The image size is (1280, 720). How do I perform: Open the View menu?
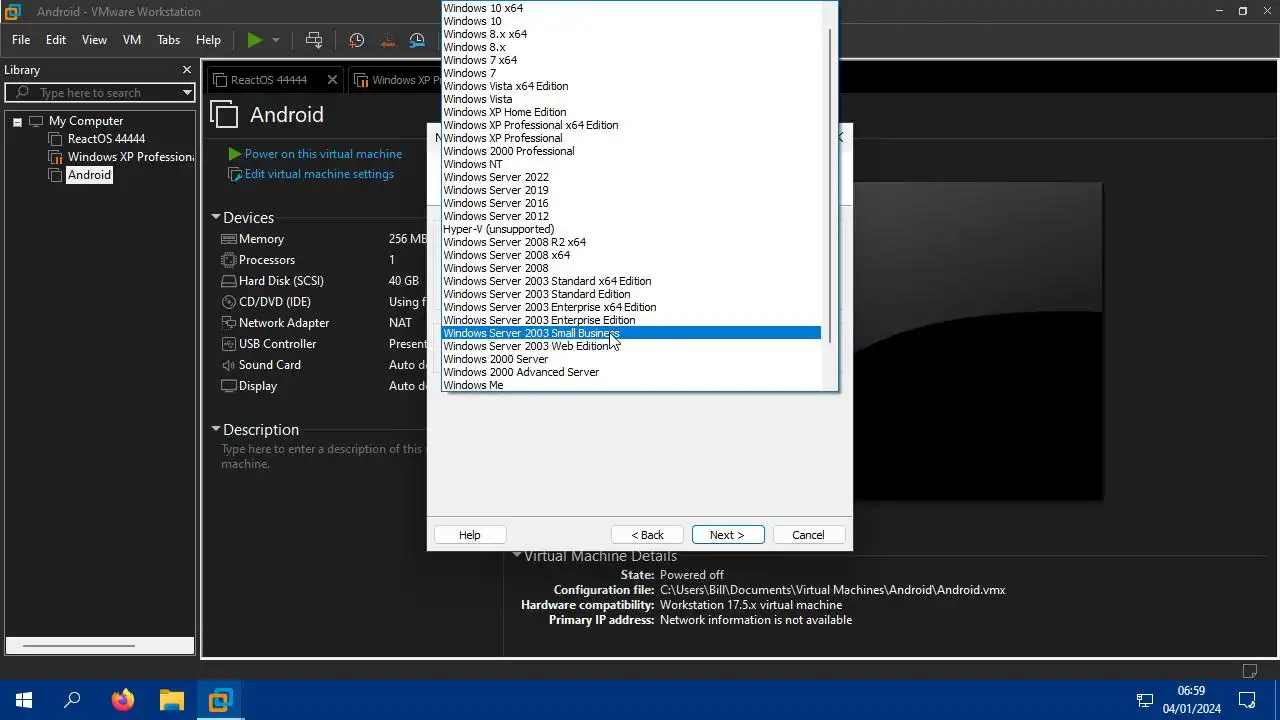tap(94, 40)
